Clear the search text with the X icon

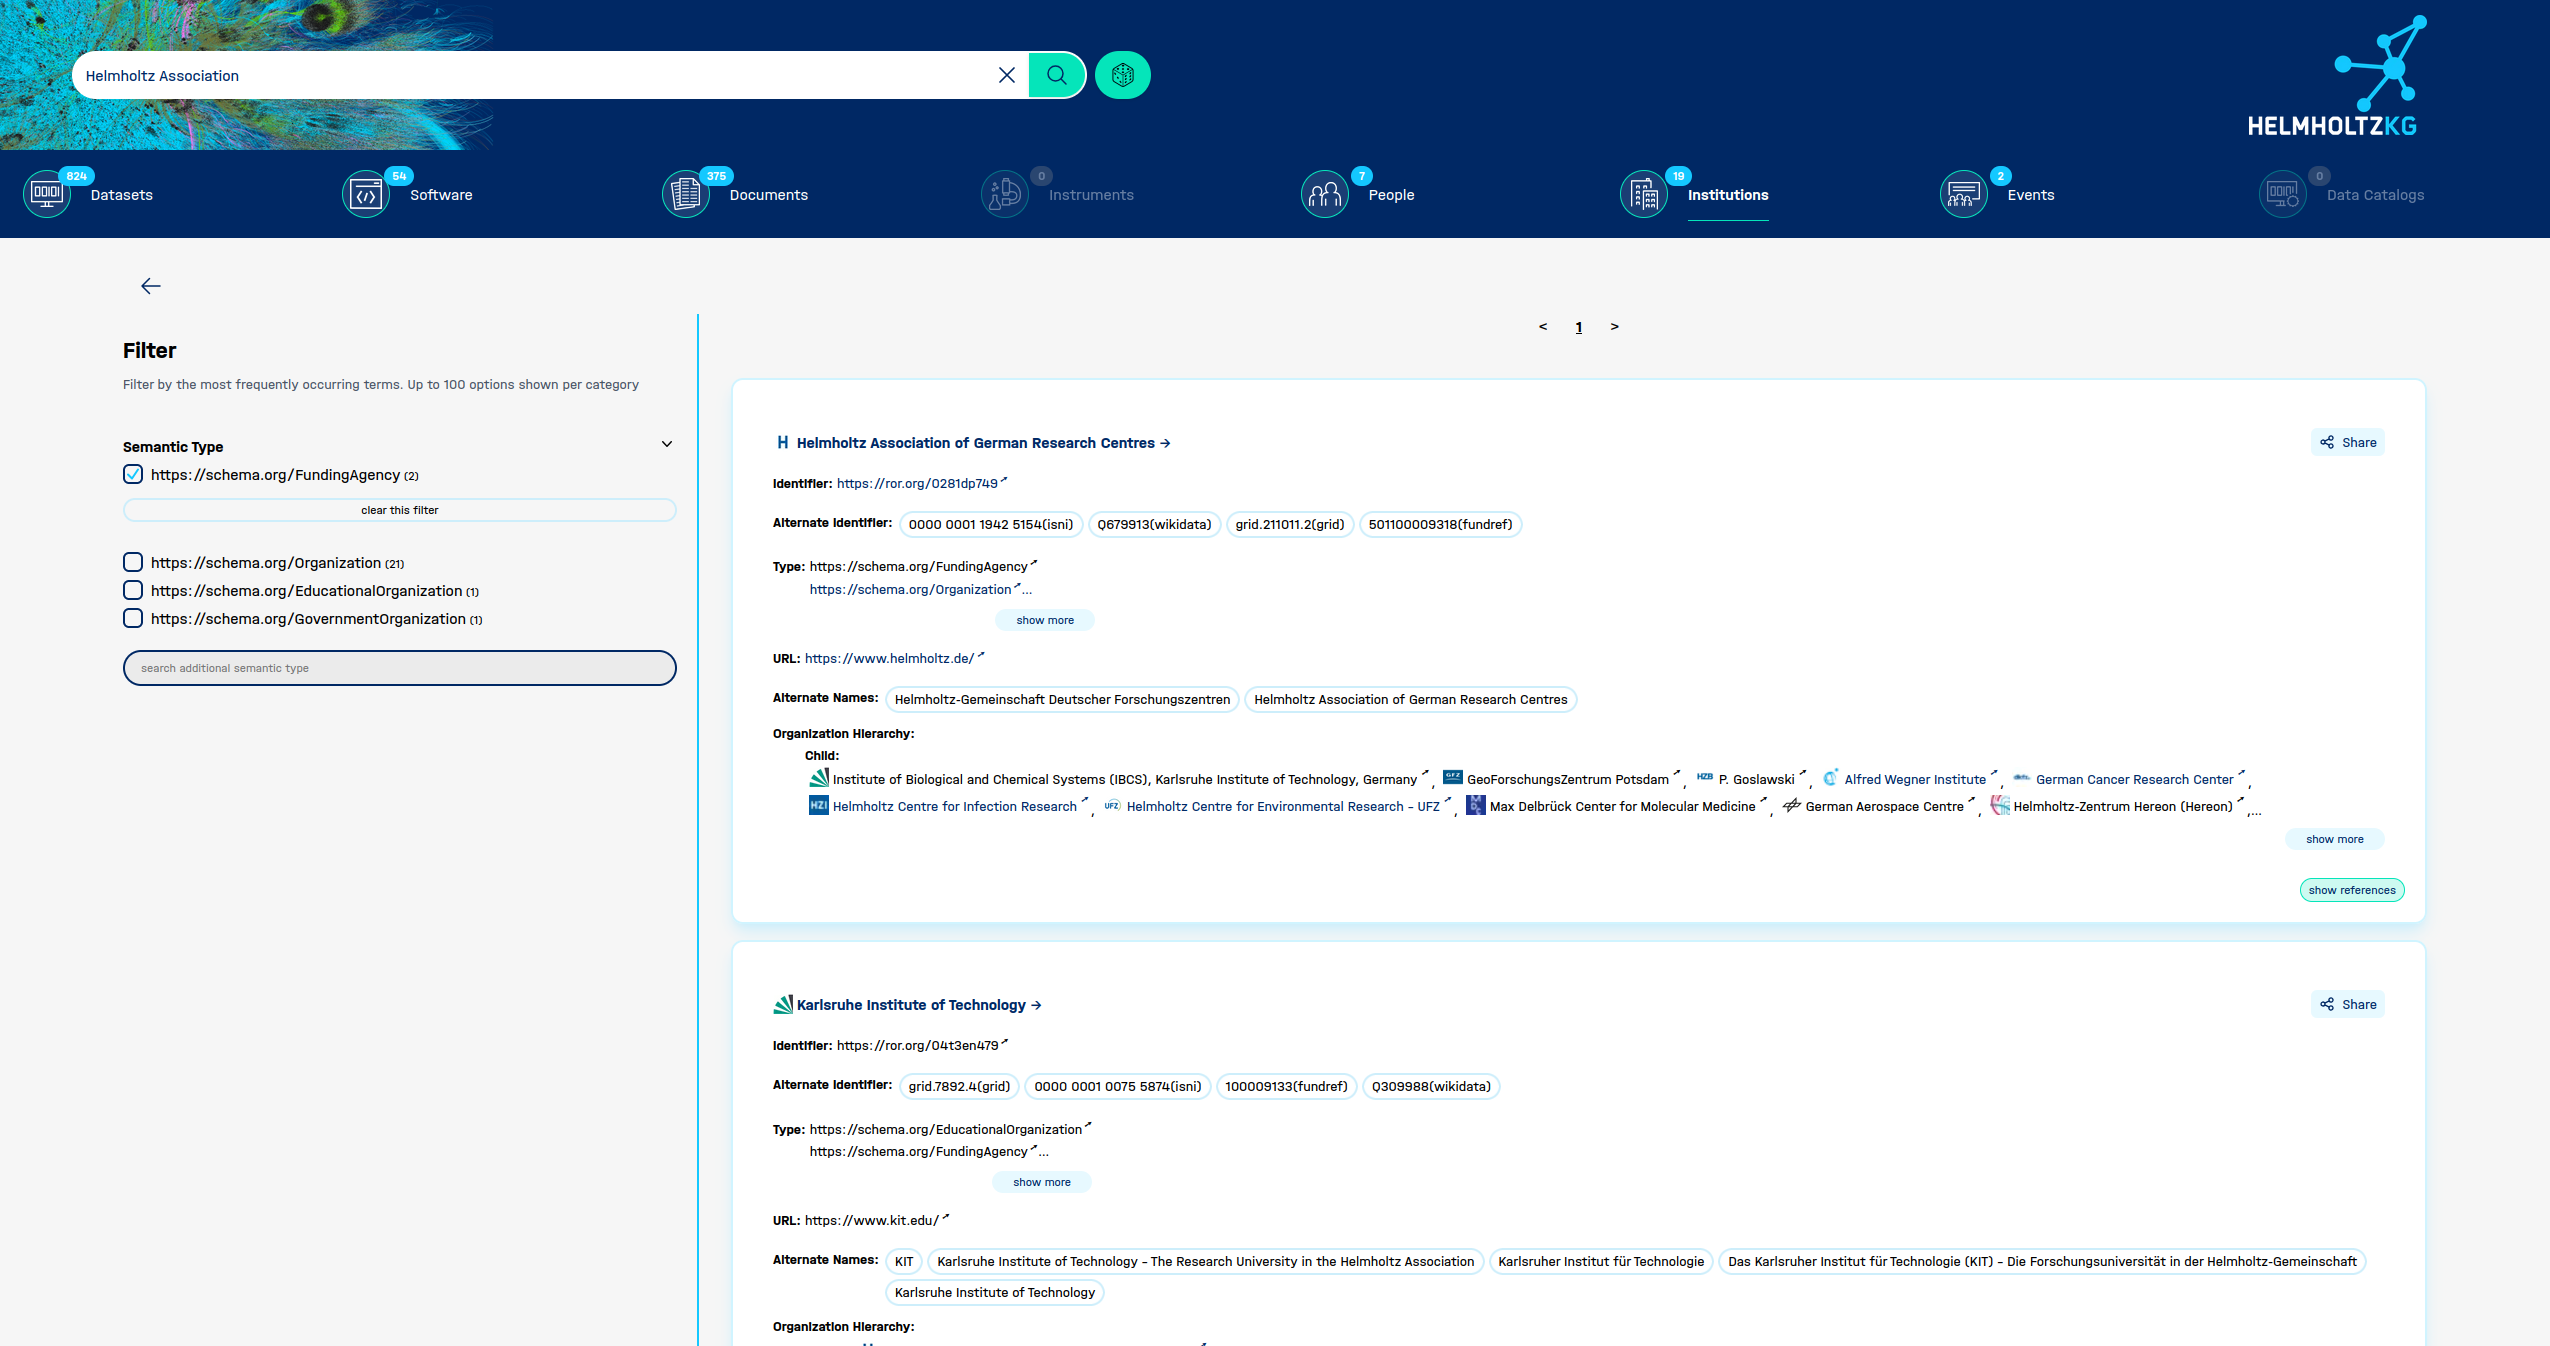(x=1007, y=75)
